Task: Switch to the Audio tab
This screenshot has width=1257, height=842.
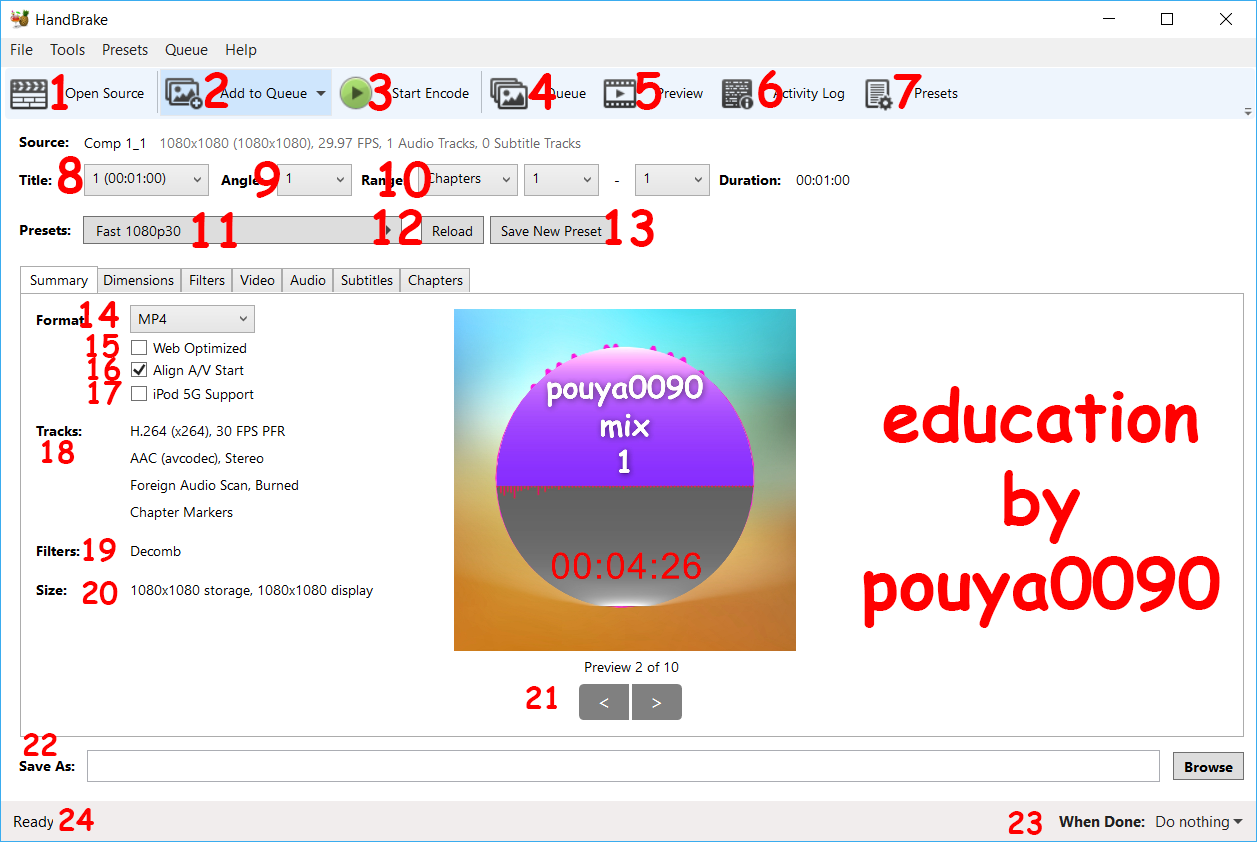Action: 308,280
